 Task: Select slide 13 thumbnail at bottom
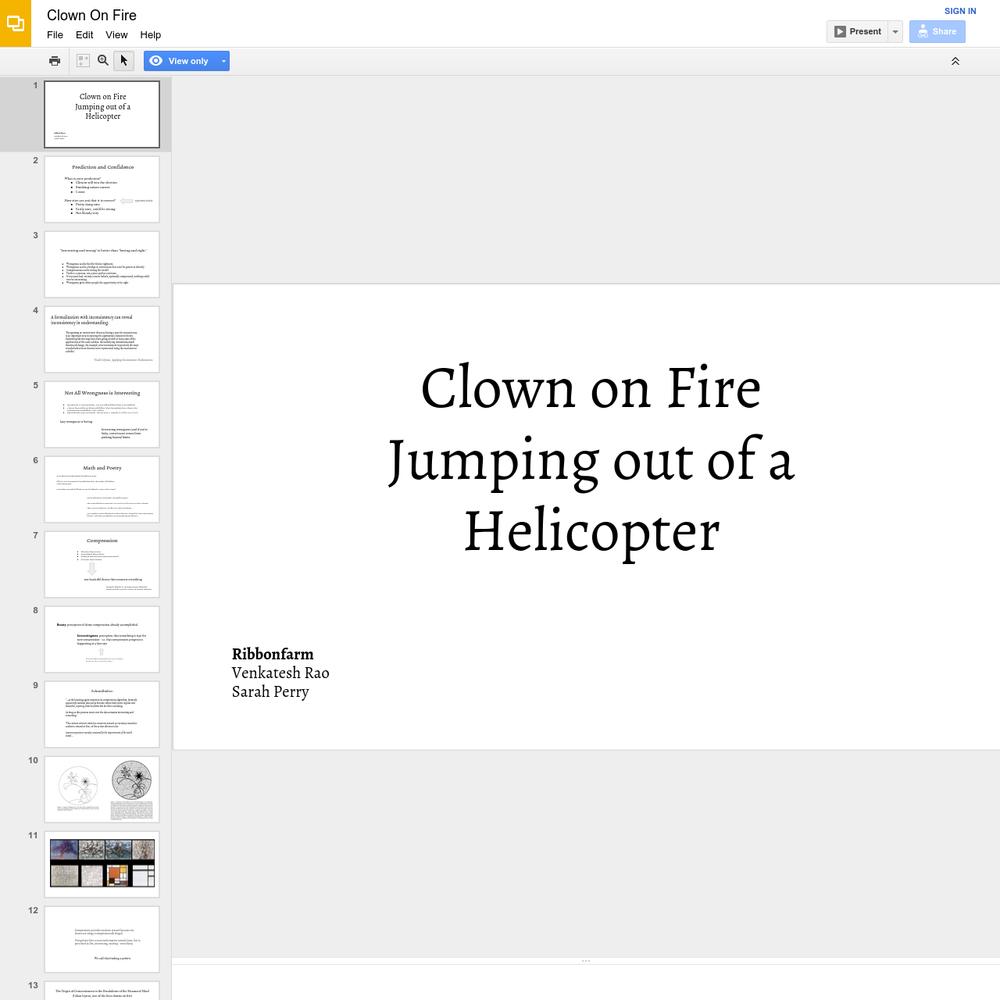pos(102,990)
